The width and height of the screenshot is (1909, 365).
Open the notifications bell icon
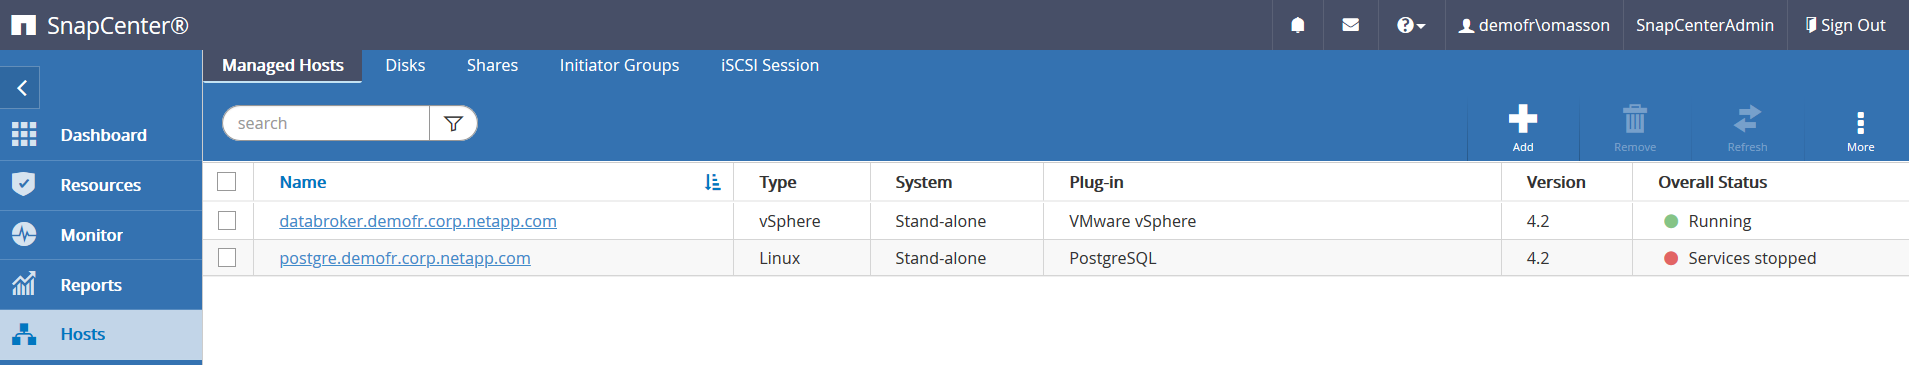point(1297,25)
